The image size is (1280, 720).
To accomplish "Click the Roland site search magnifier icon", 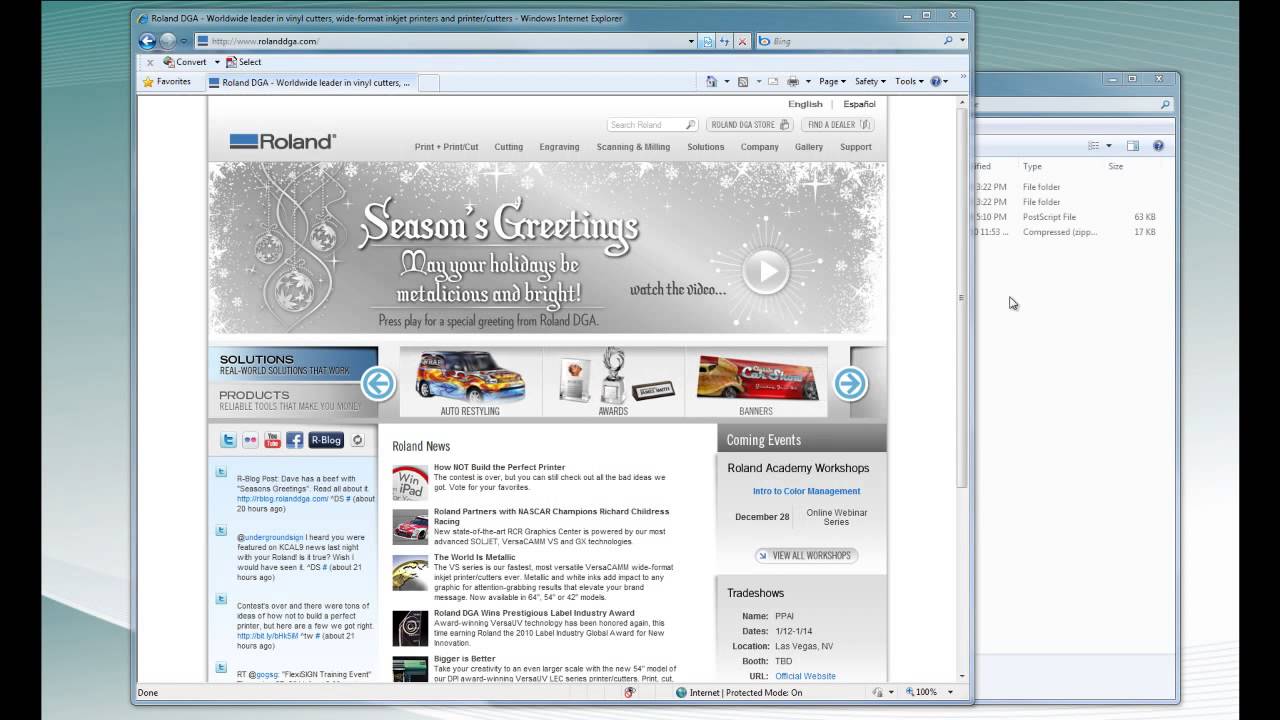I will pyautogui.click(x=690, y=125).
